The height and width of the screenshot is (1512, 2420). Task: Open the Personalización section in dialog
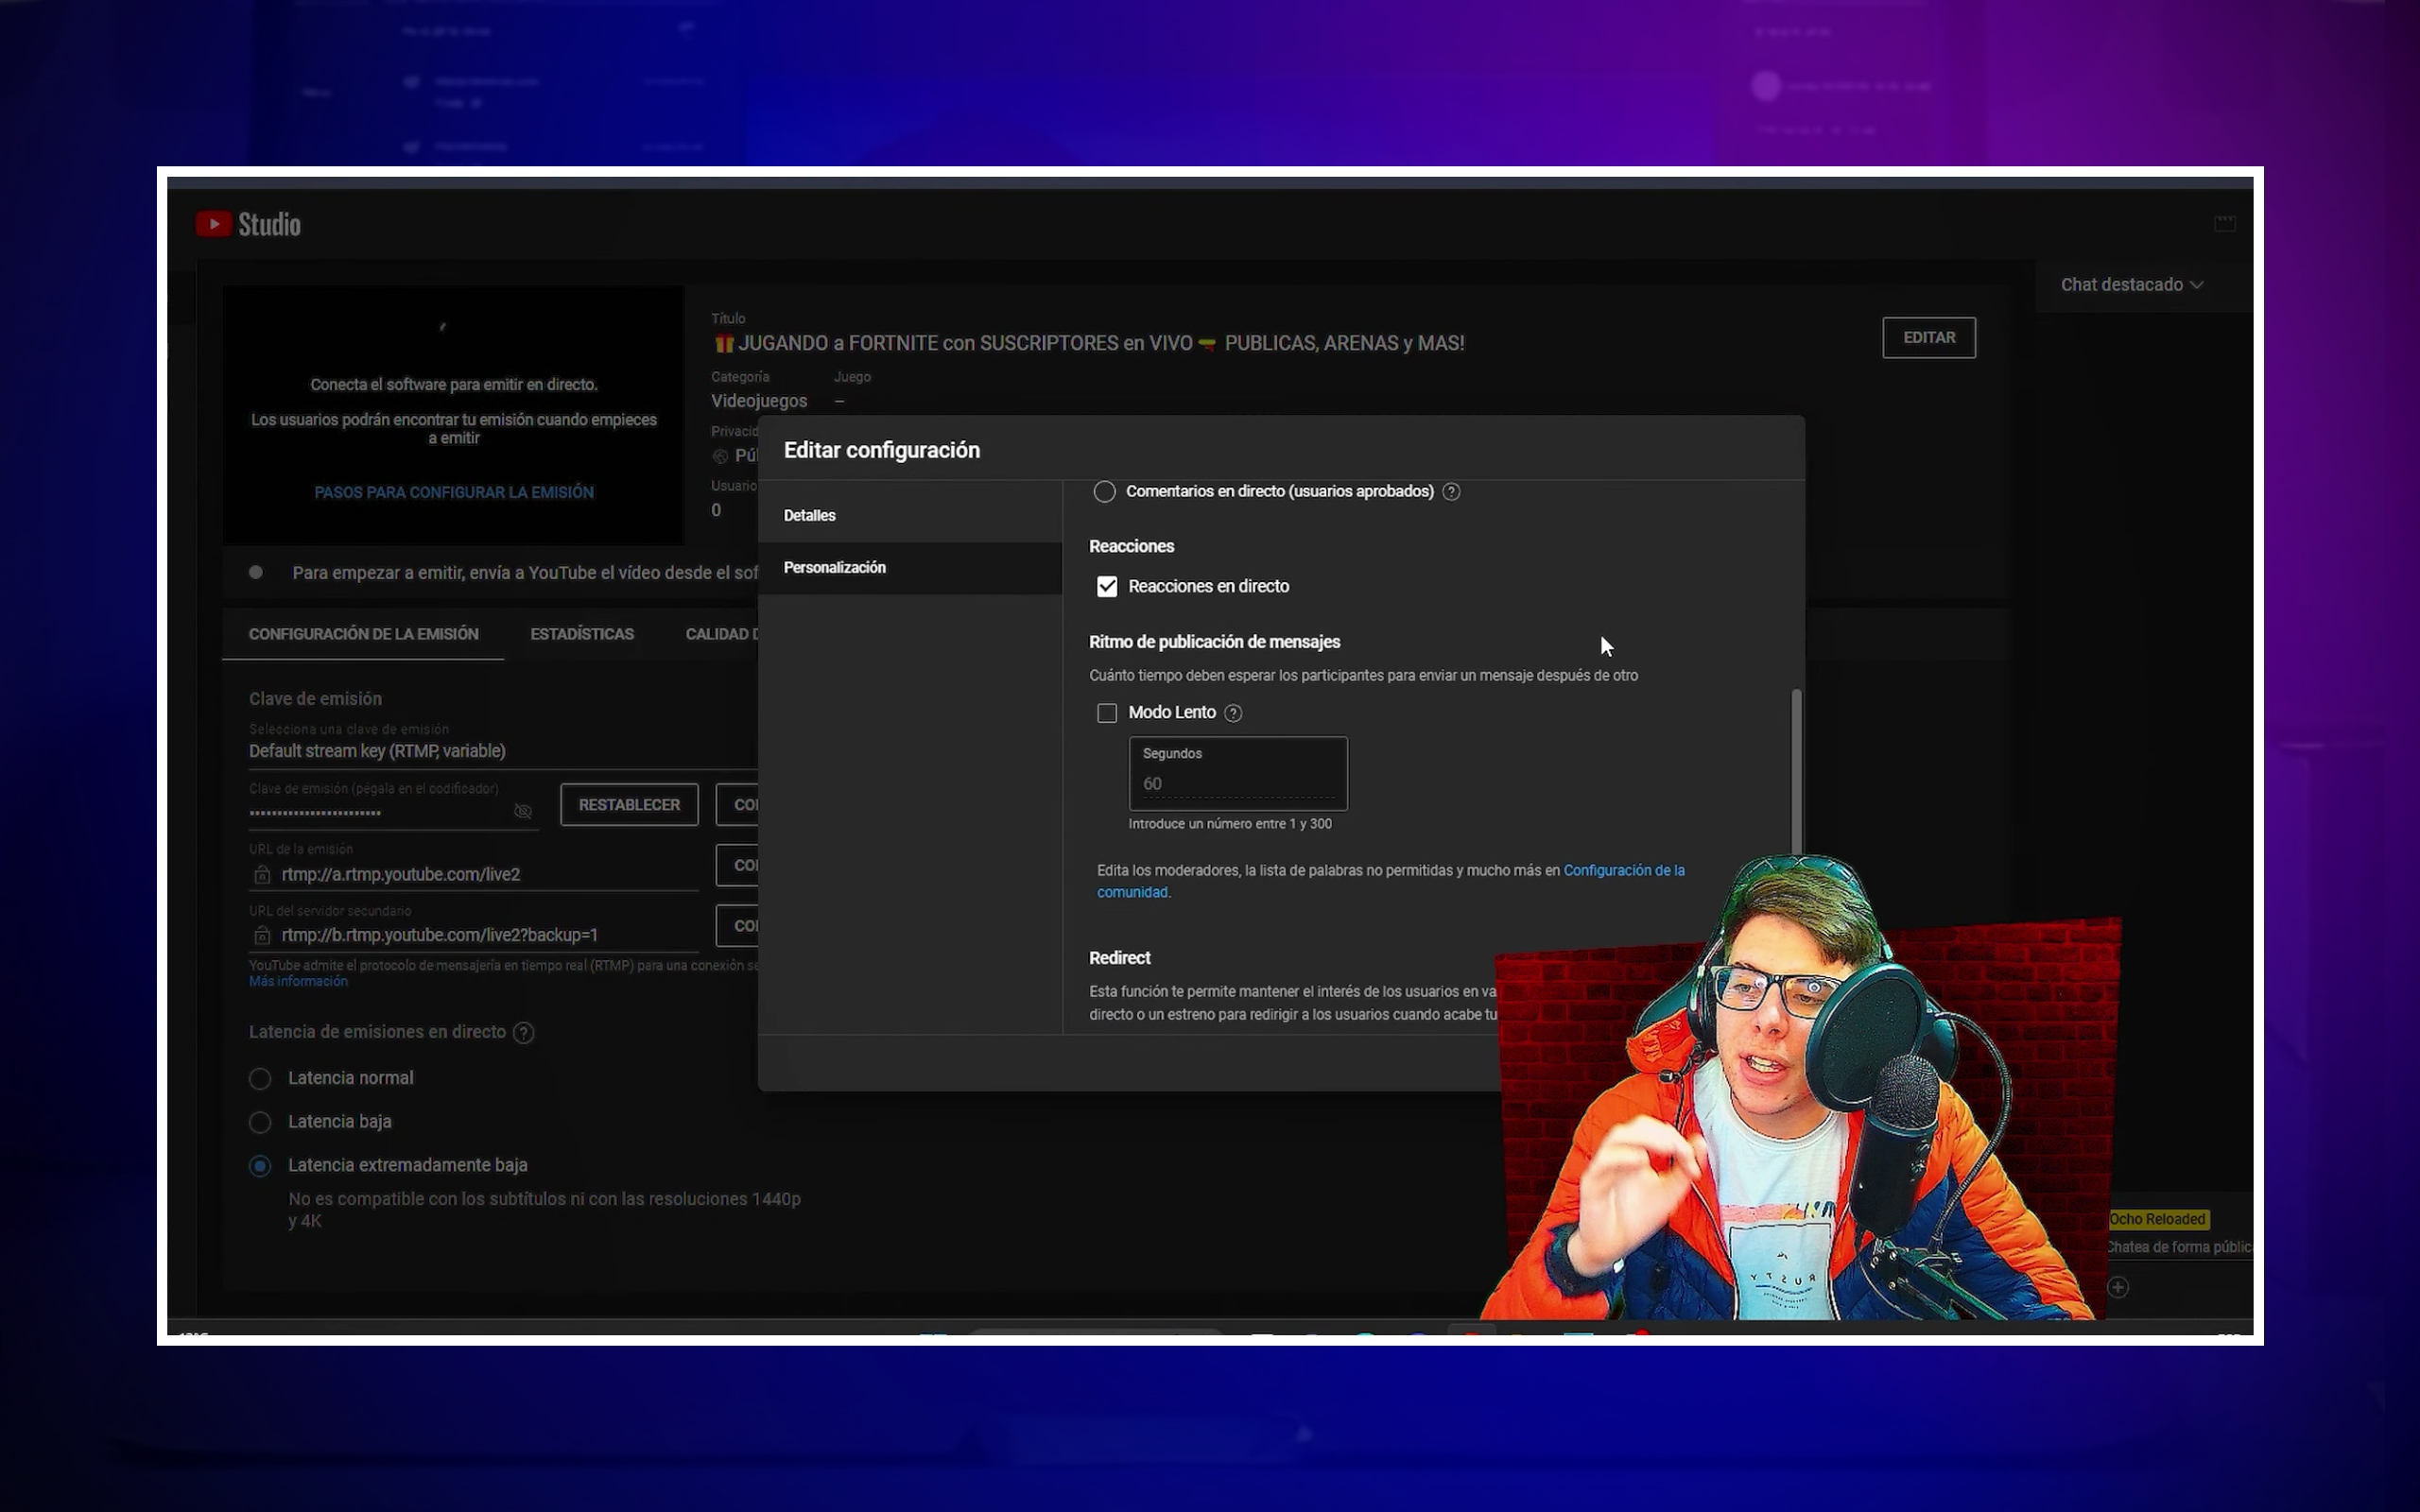pyautogui.click(x=909, y=568)
